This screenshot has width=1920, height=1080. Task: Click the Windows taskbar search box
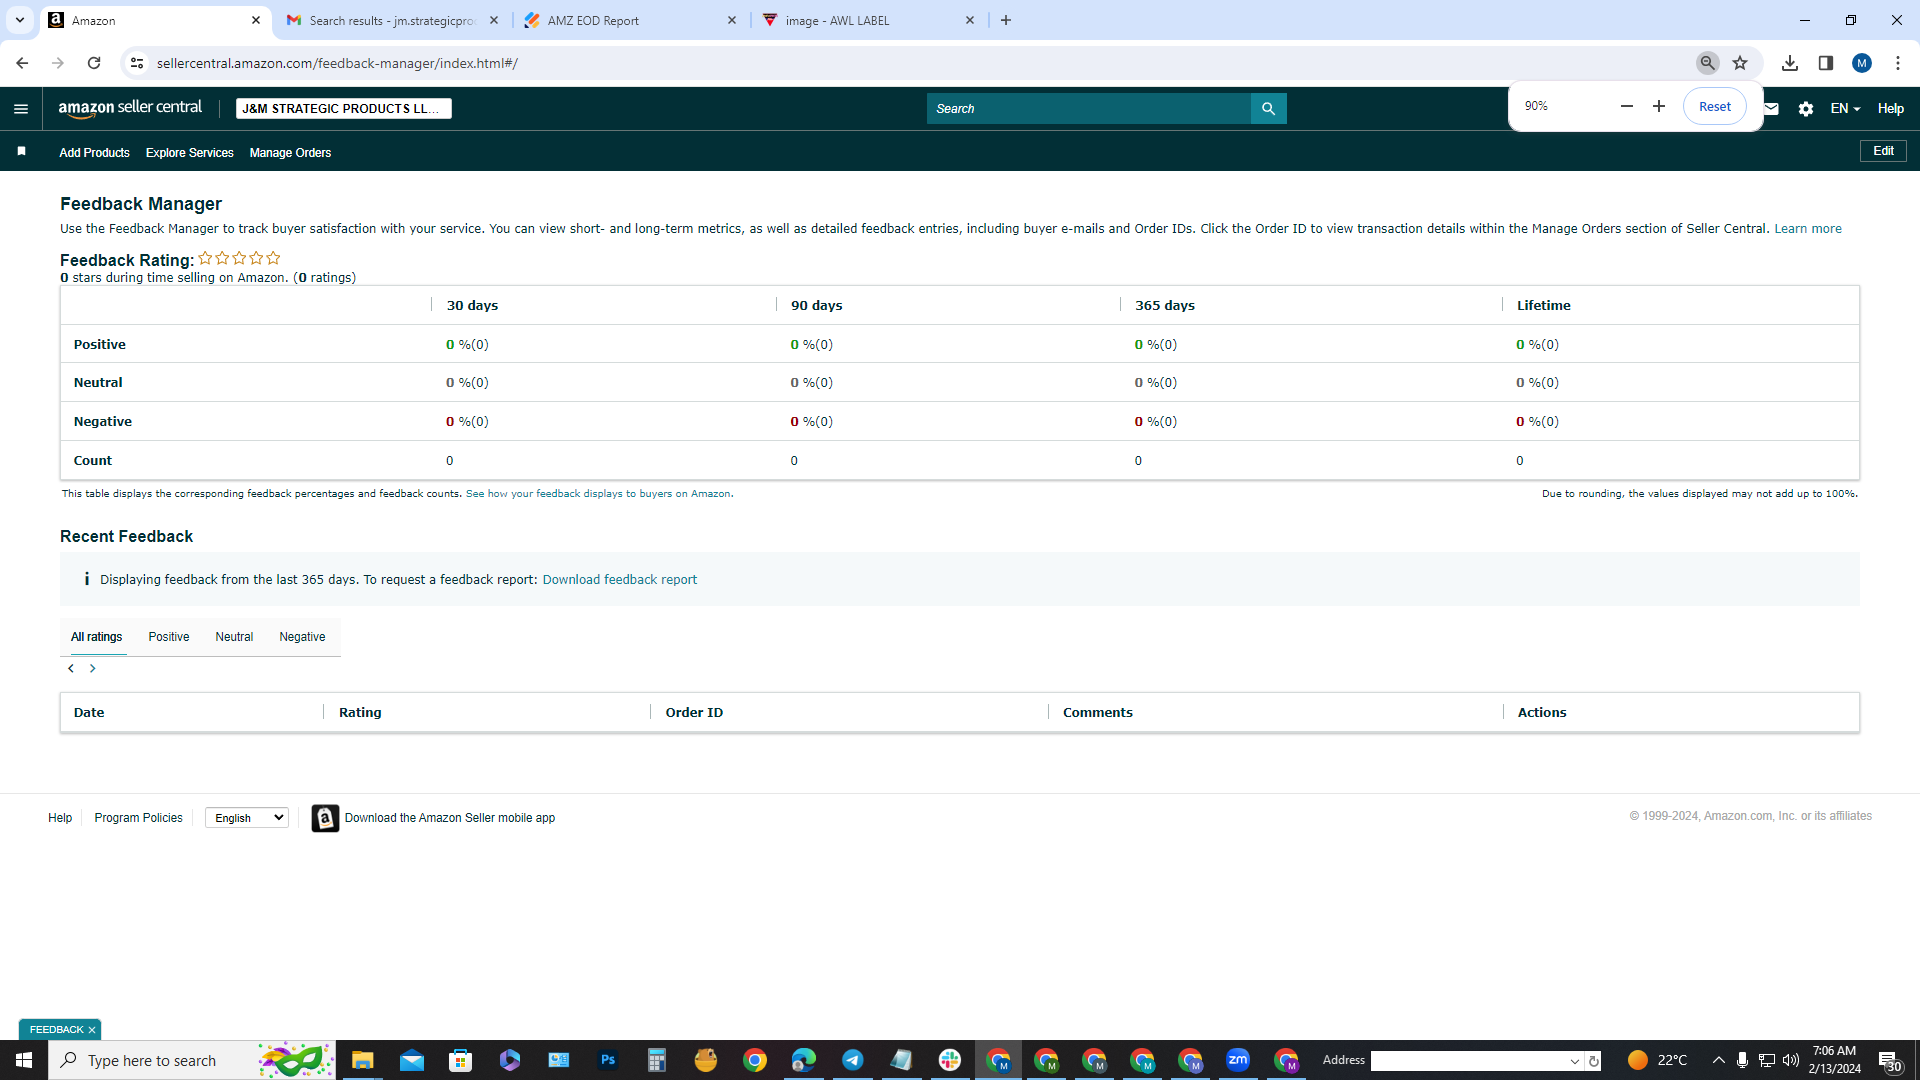coord(192,1060)
